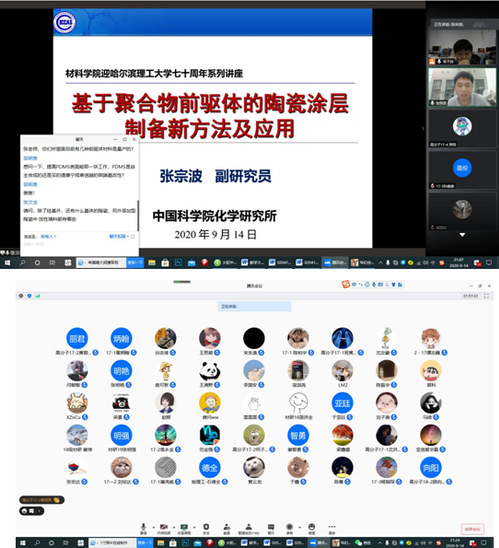Viewport: 499px width, 548px height.
Task: Expand the microphone options arrow
Action: pos(153,527)
